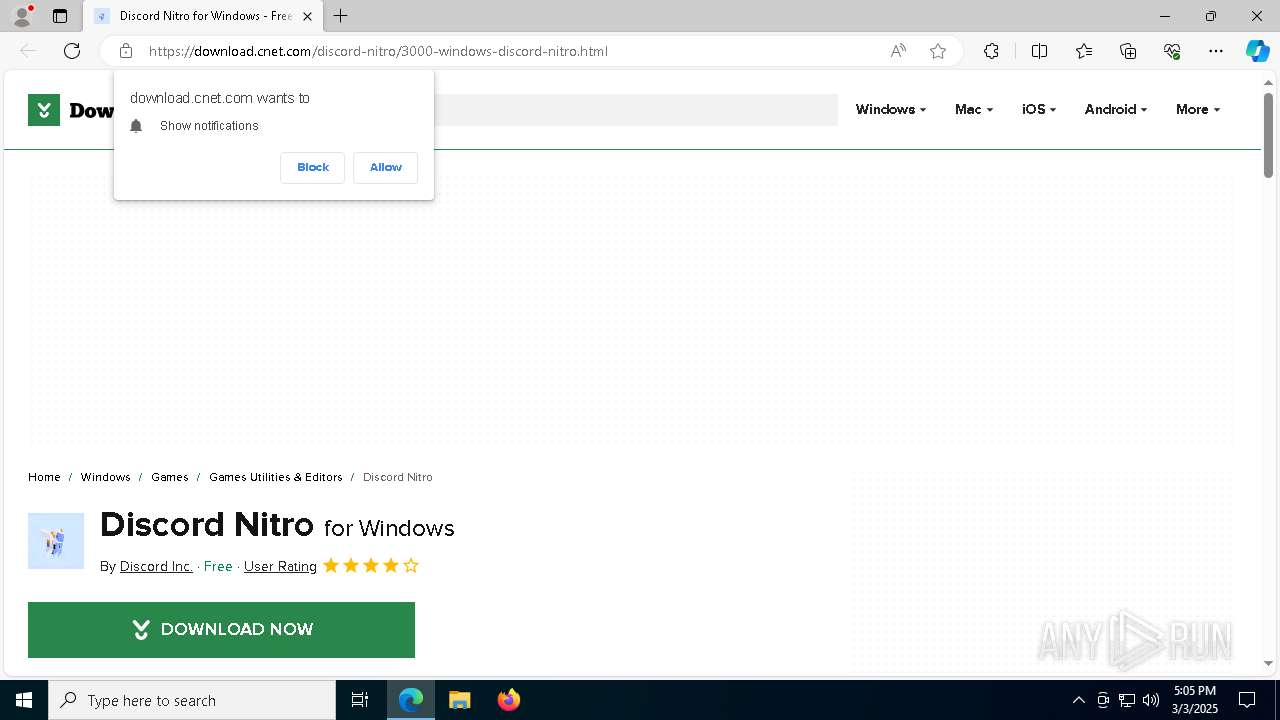
Task: Open Copilot sidebar icon
Action: 1257,51
